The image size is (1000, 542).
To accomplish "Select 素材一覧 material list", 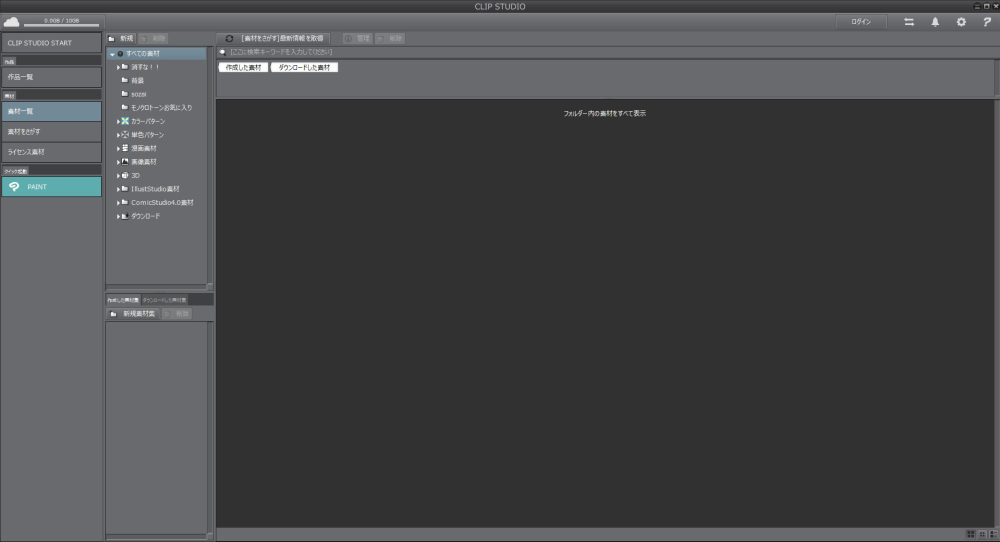I will (51, 112).
